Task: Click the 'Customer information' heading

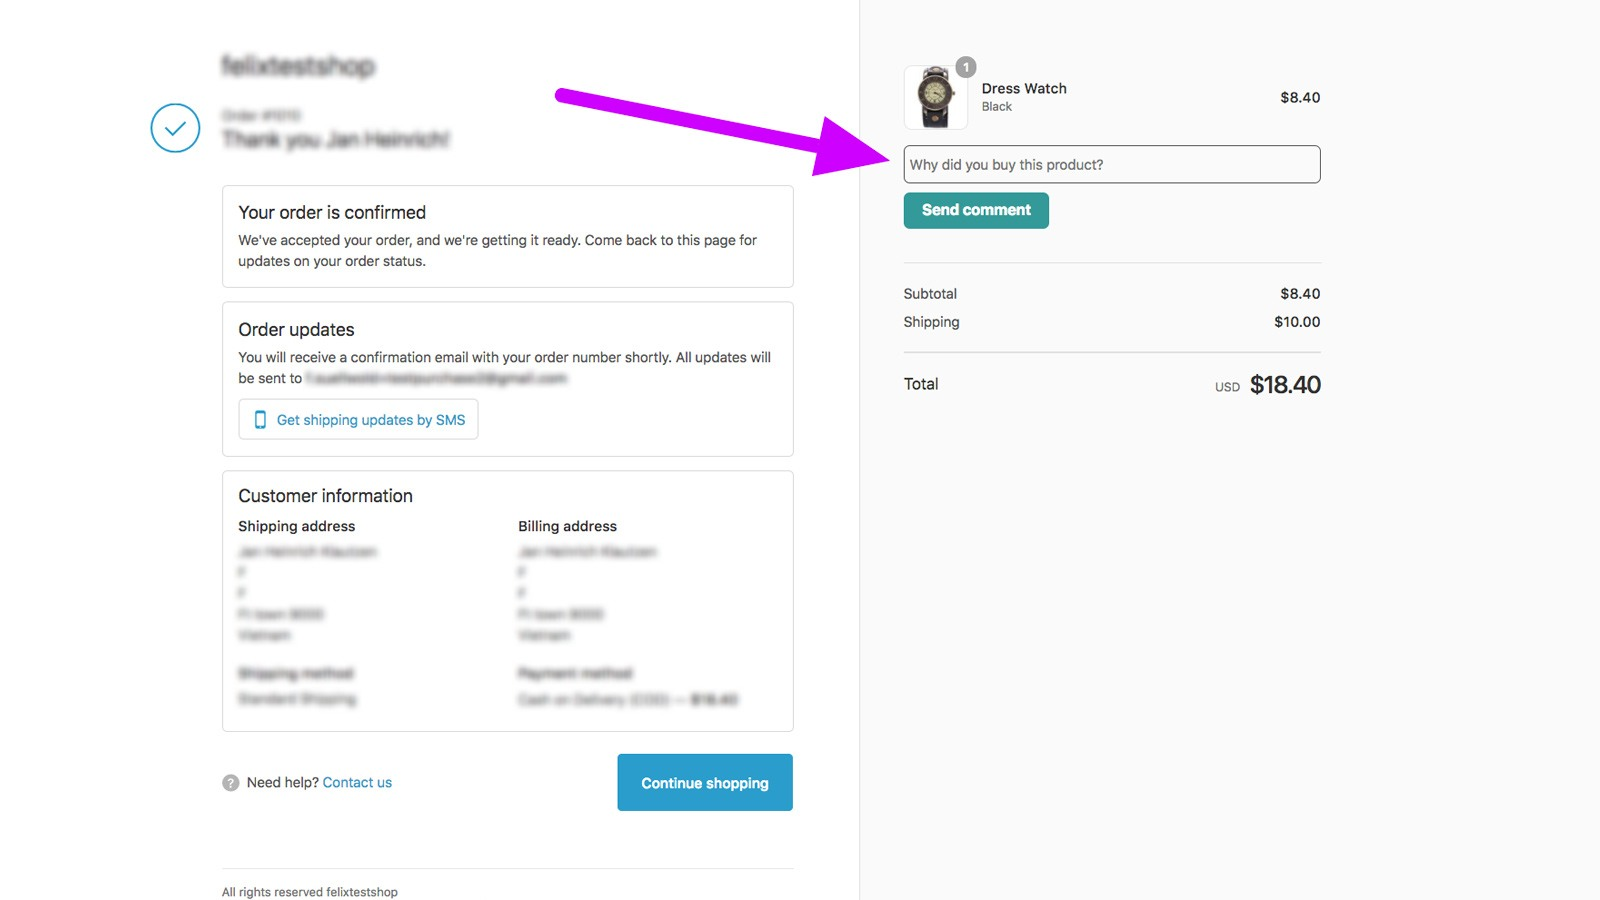Action: [x=325, y=496]
